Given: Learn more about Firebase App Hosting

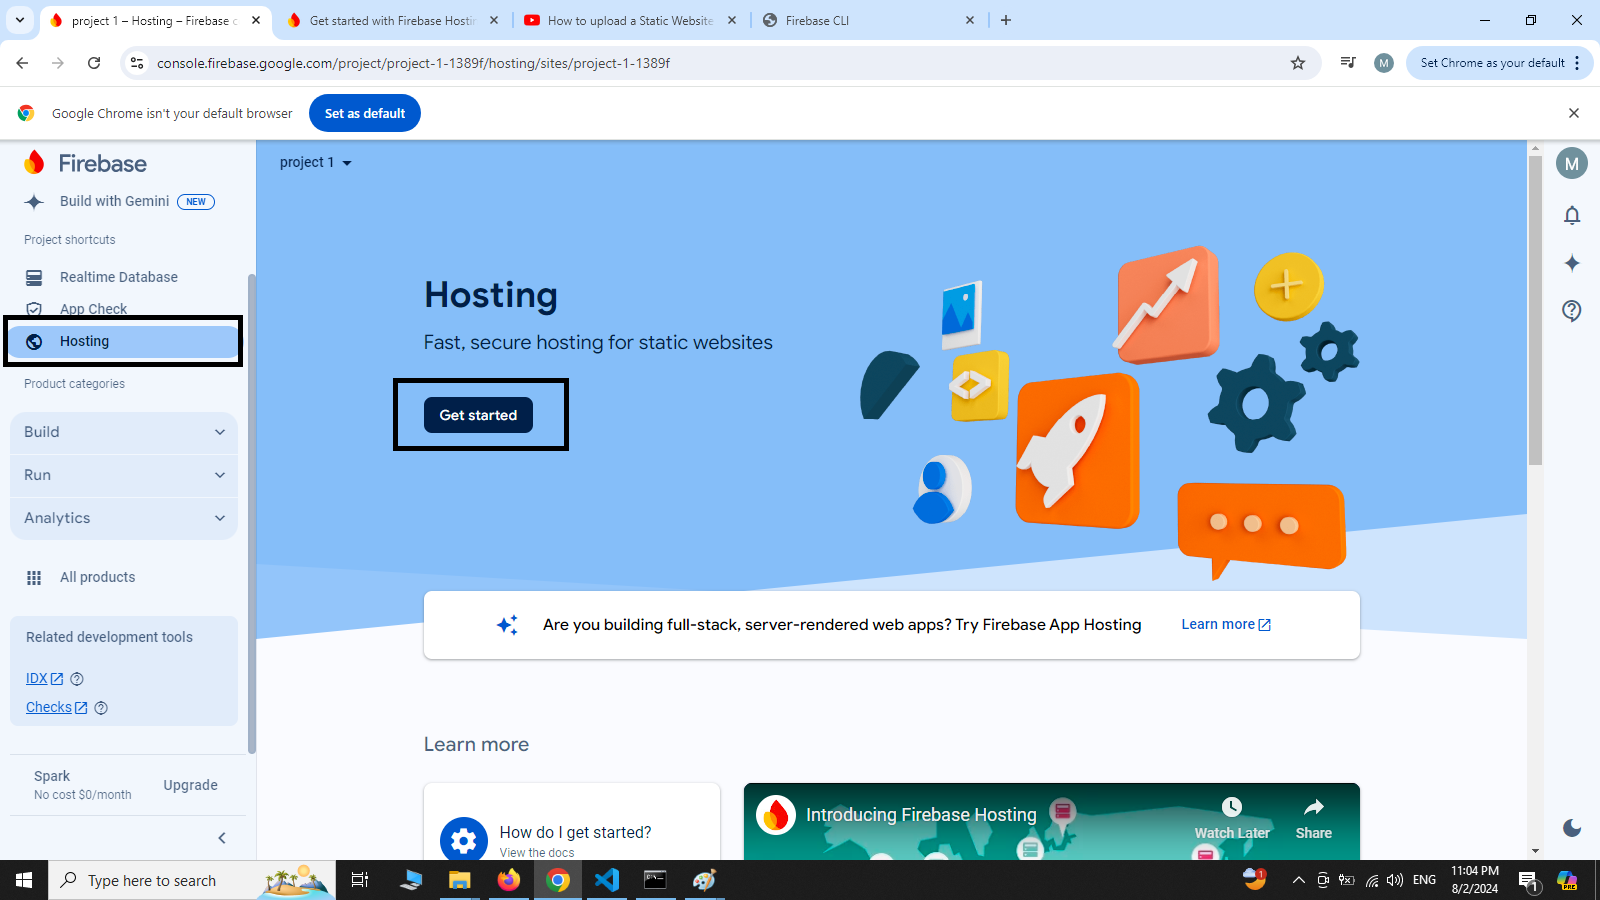Looking at the screenshot, I should (1225, 624).
